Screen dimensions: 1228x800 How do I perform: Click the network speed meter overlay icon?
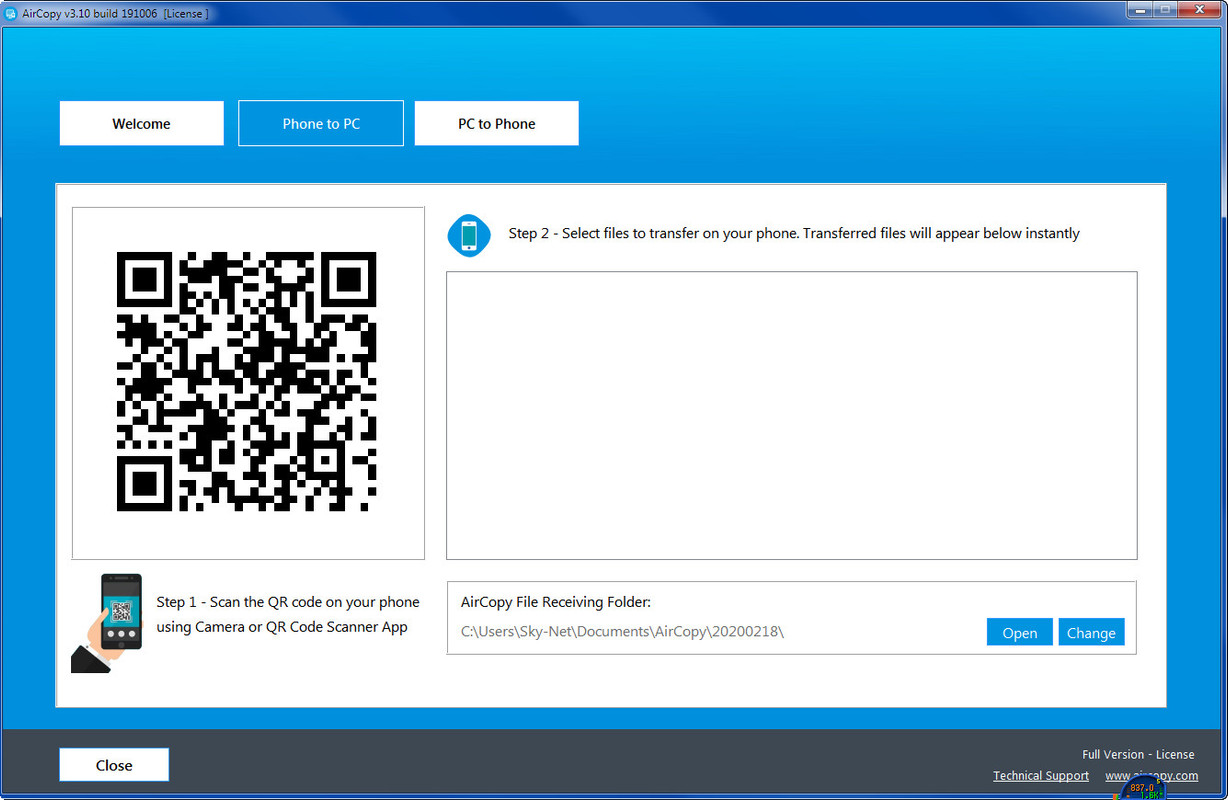(1142, 788)
